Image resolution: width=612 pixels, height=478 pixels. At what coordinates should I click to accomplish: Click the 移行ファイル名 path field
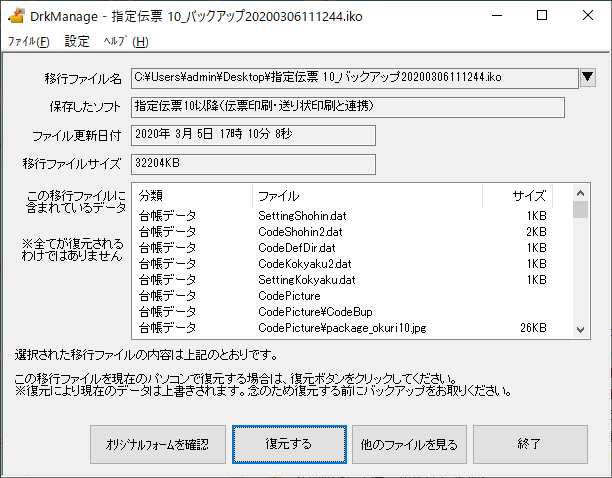tap(354, 78)
